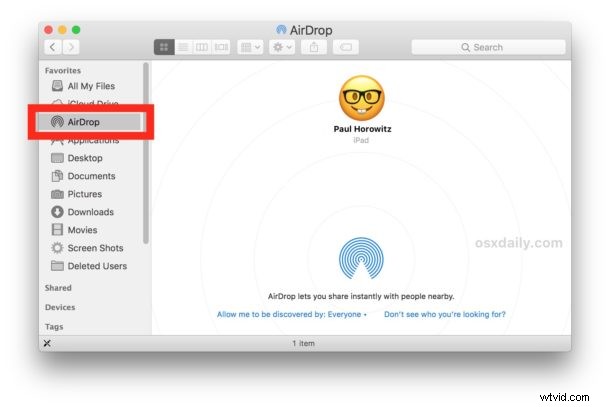Click the AirDrop sidebar icon
The image size is (610, 407).
click(57, 122)
